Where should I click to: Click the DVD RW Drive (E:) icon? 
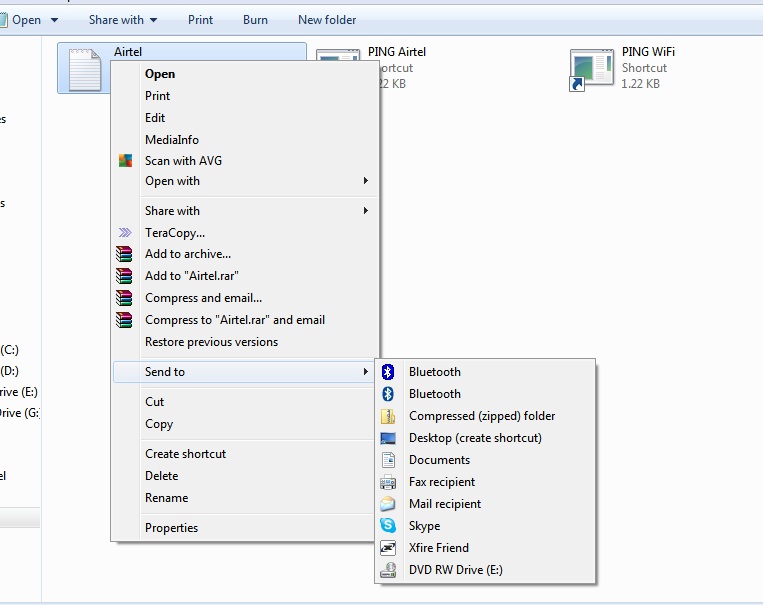pyautogui.click(x=388, y=570)
